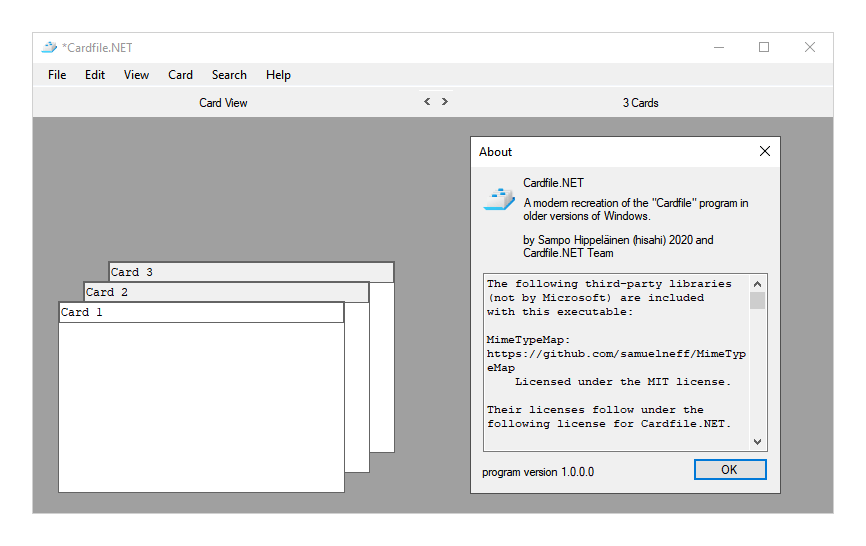This screenshot has width=866, height=546.
Task: Click the MimeTypeMap GitHub URL text
Action: tap(616, 361)
